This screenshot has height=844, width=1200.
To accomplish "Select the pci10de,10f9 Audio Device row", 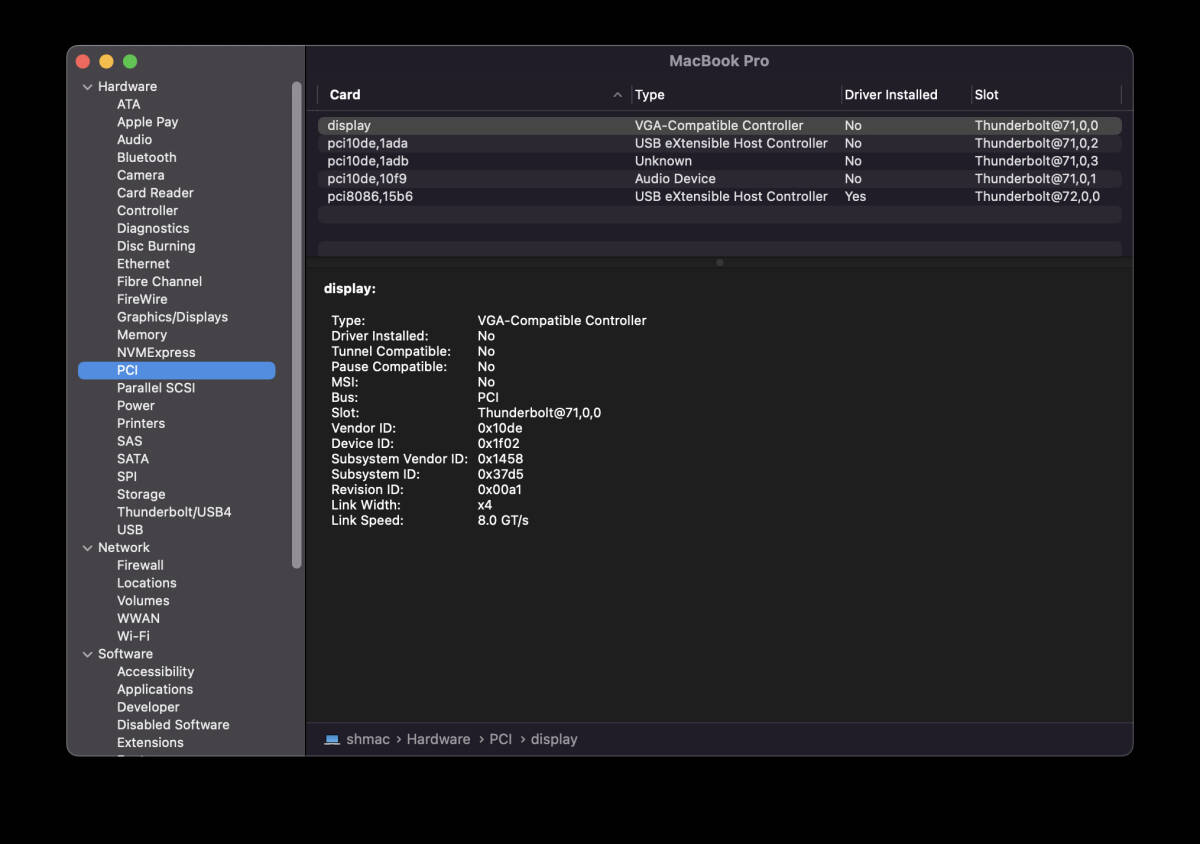I will click(367, 178).
